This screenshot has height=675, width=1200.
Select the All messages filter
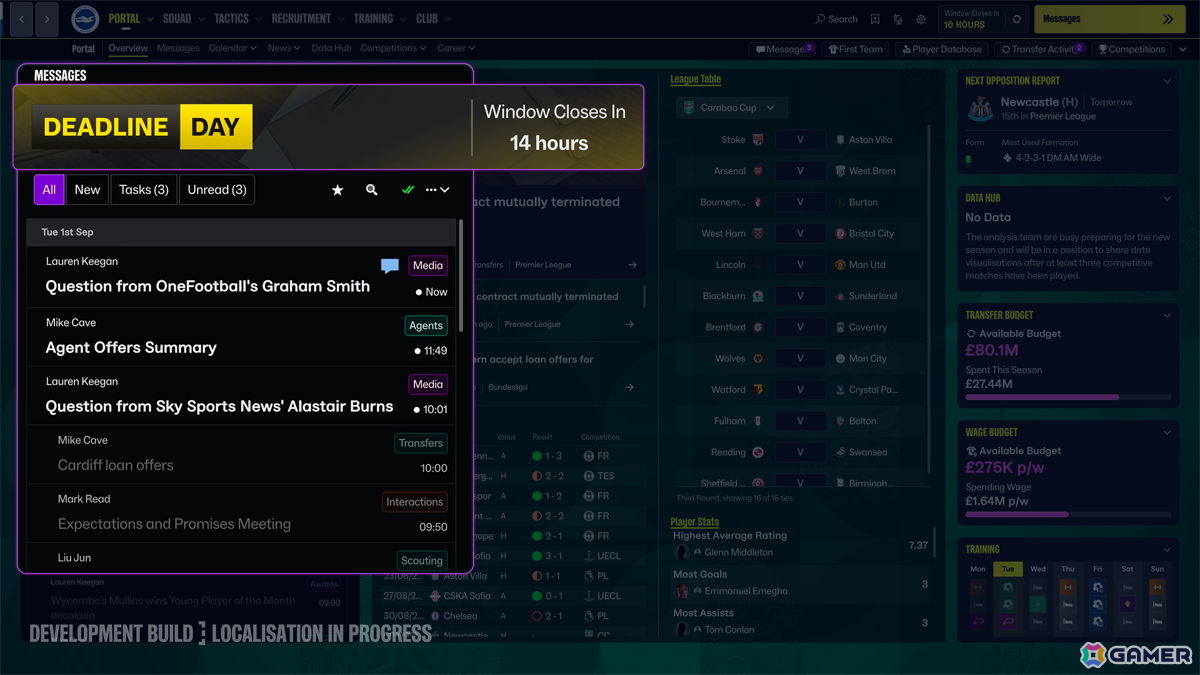(x=49, y=190)
